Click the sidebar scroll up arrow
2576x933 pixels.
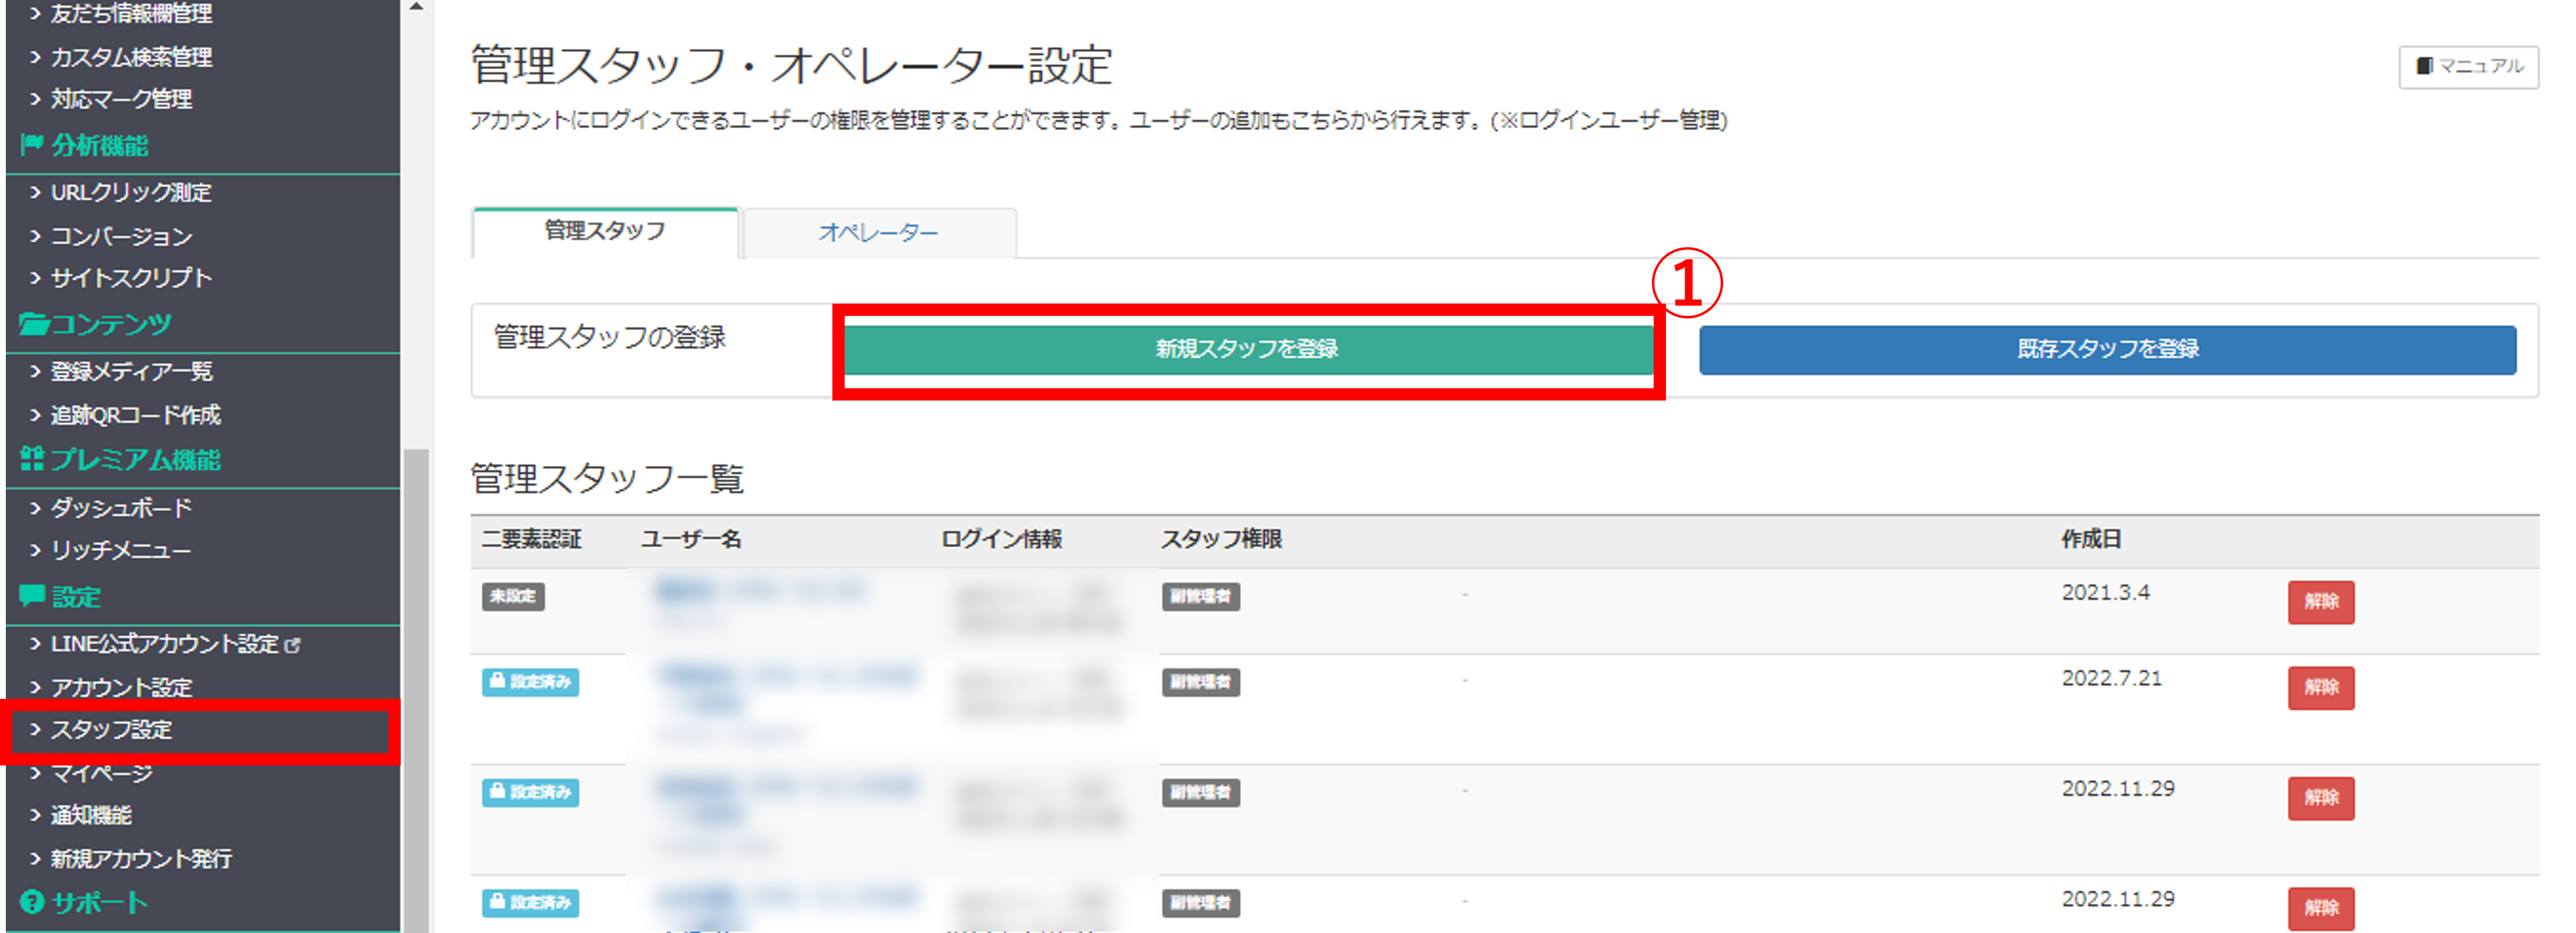417,7
